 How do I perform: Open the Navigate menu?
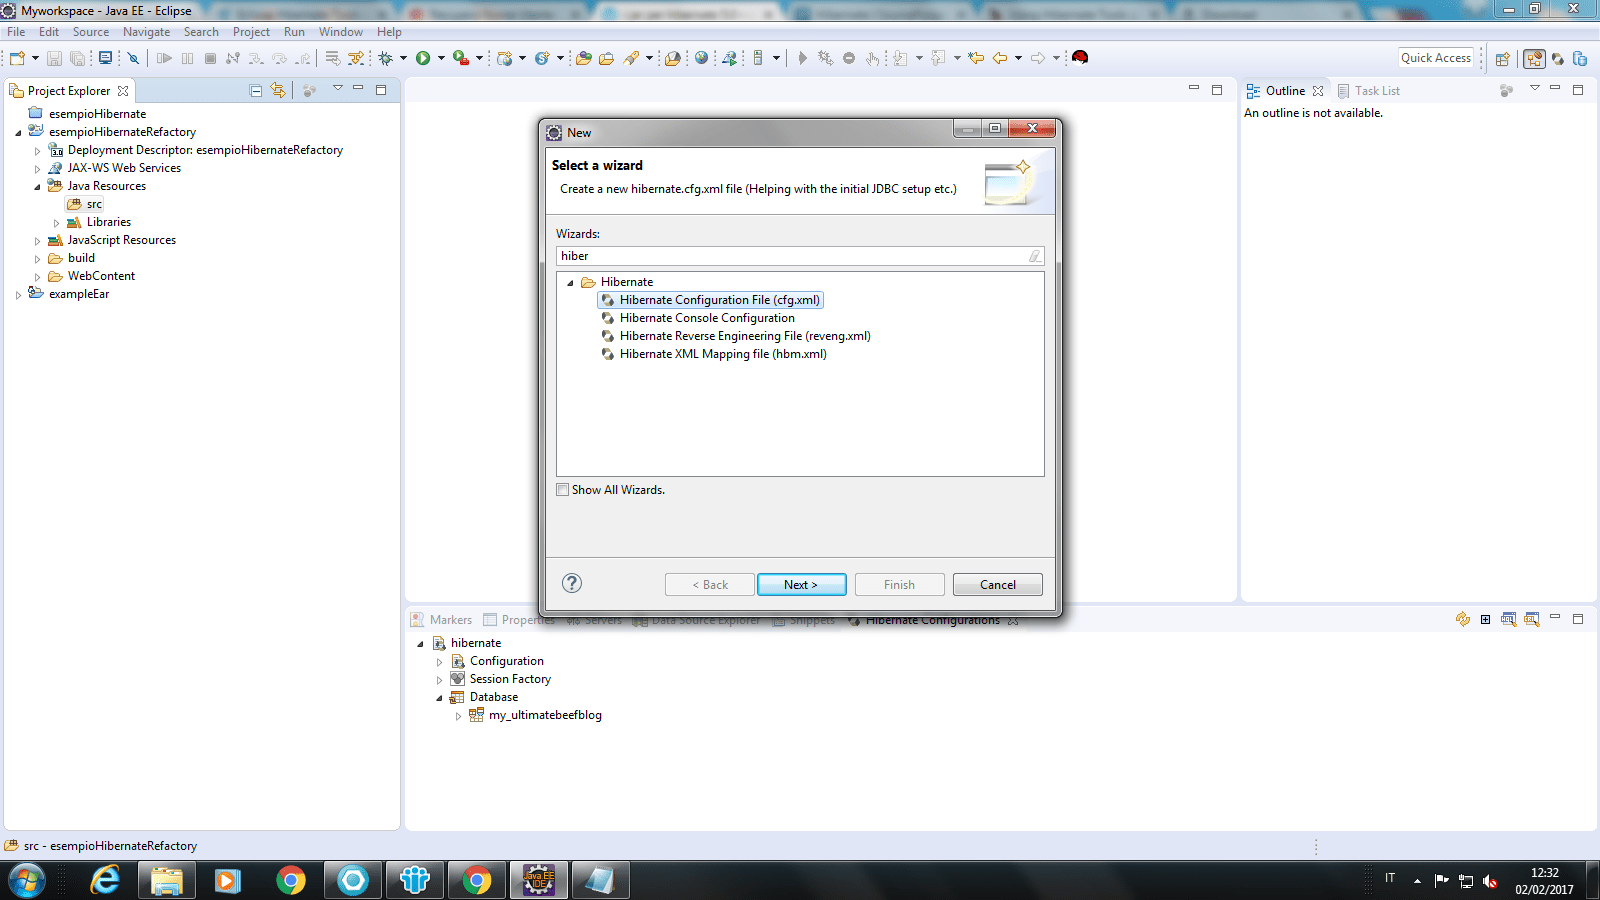click(146, 31)
